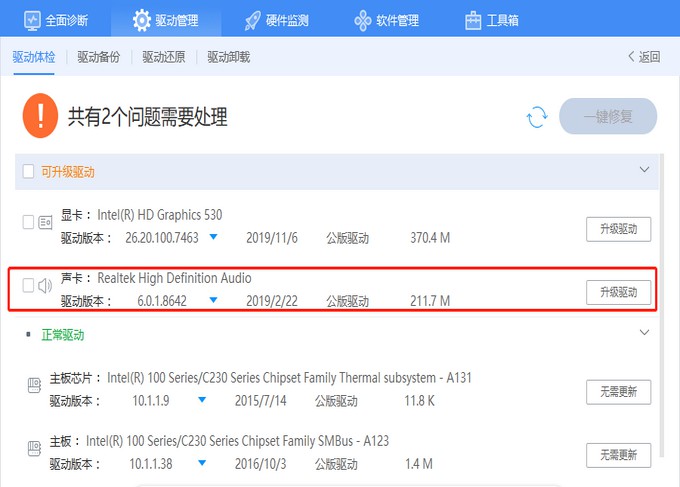Collapse the 可升级驱动 section chevron
Image resolution: width=680 pixels, height=487 pixels.
click(x=644, y=170)
